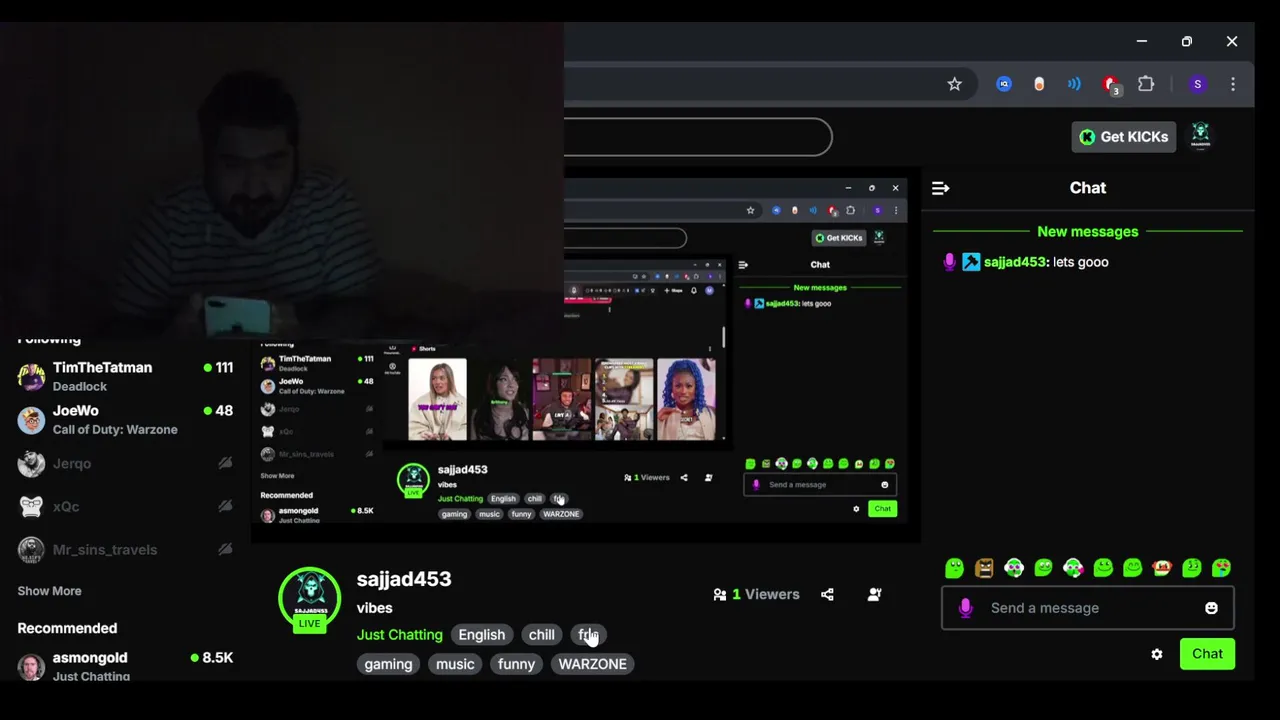
Task: Select the funny tag
Action: [x=516, y=664]
